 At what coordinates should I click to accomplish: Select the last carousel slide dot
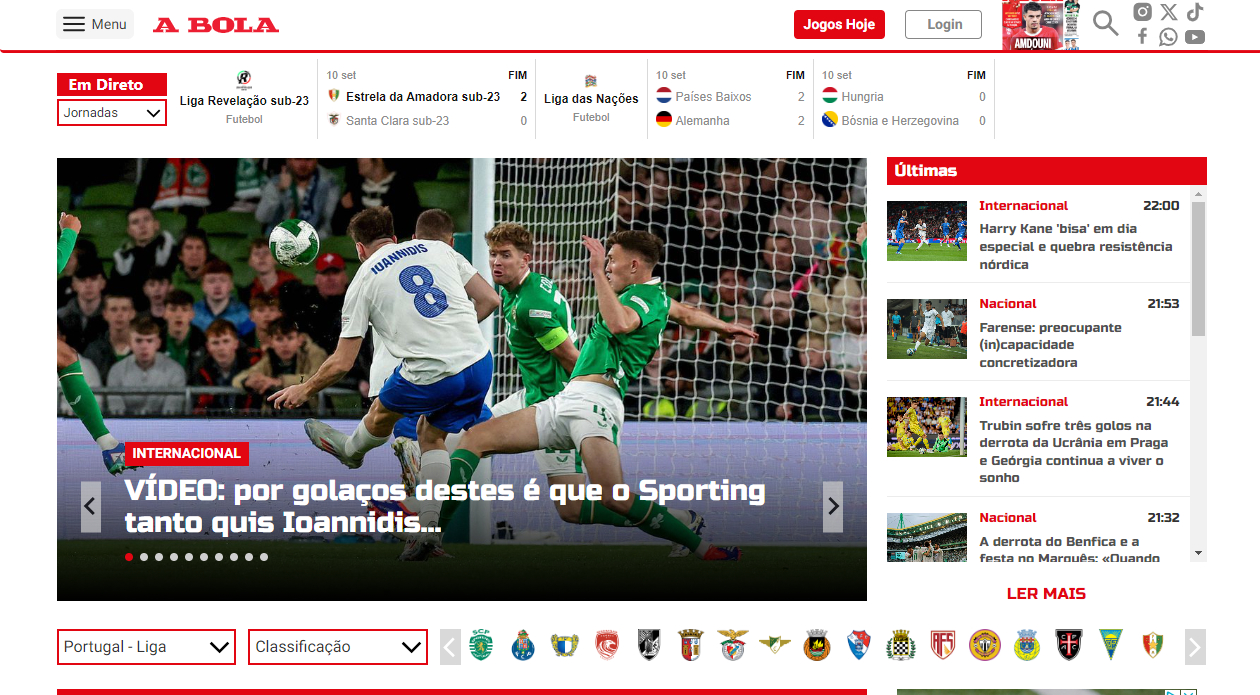tap(264, 557)
